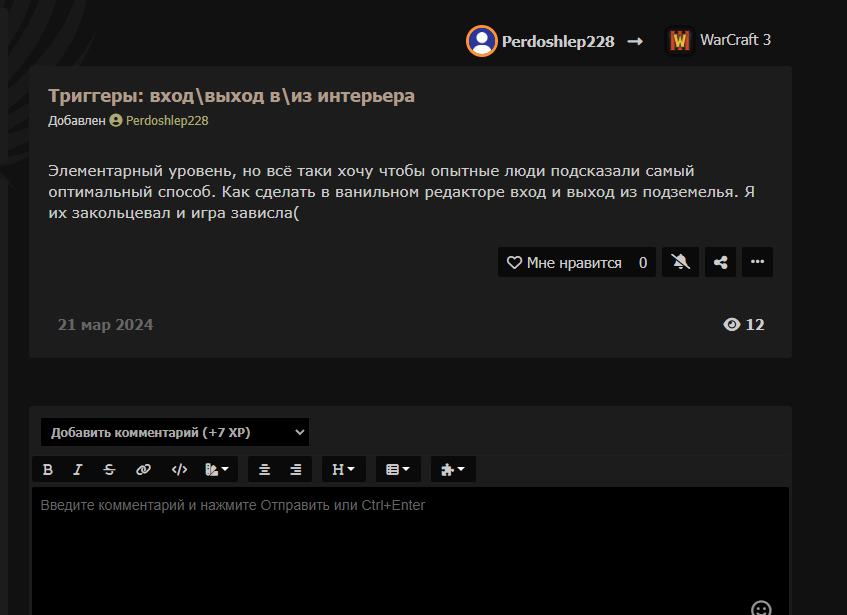Insert code with the code brackets icon
Viewport: 847px width, 615px height.
(179, 469)
